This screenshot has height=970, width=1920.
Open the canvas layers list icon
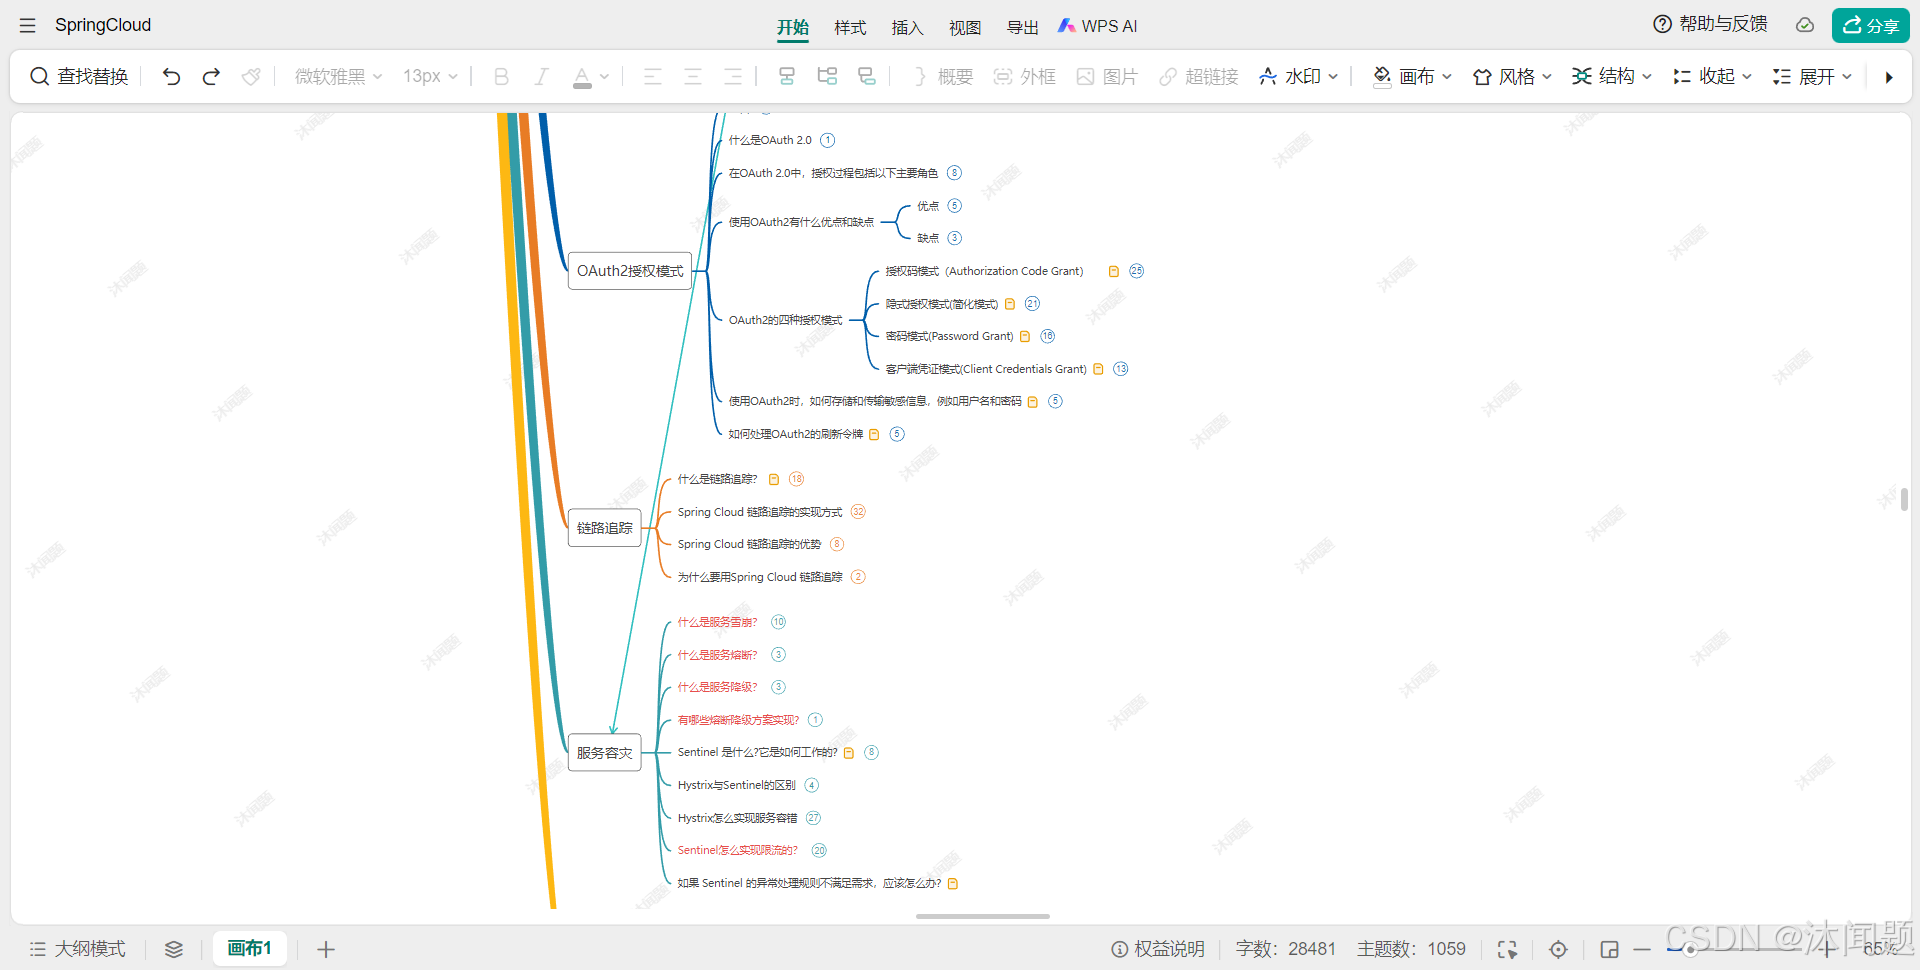click(x=174, y=949)
